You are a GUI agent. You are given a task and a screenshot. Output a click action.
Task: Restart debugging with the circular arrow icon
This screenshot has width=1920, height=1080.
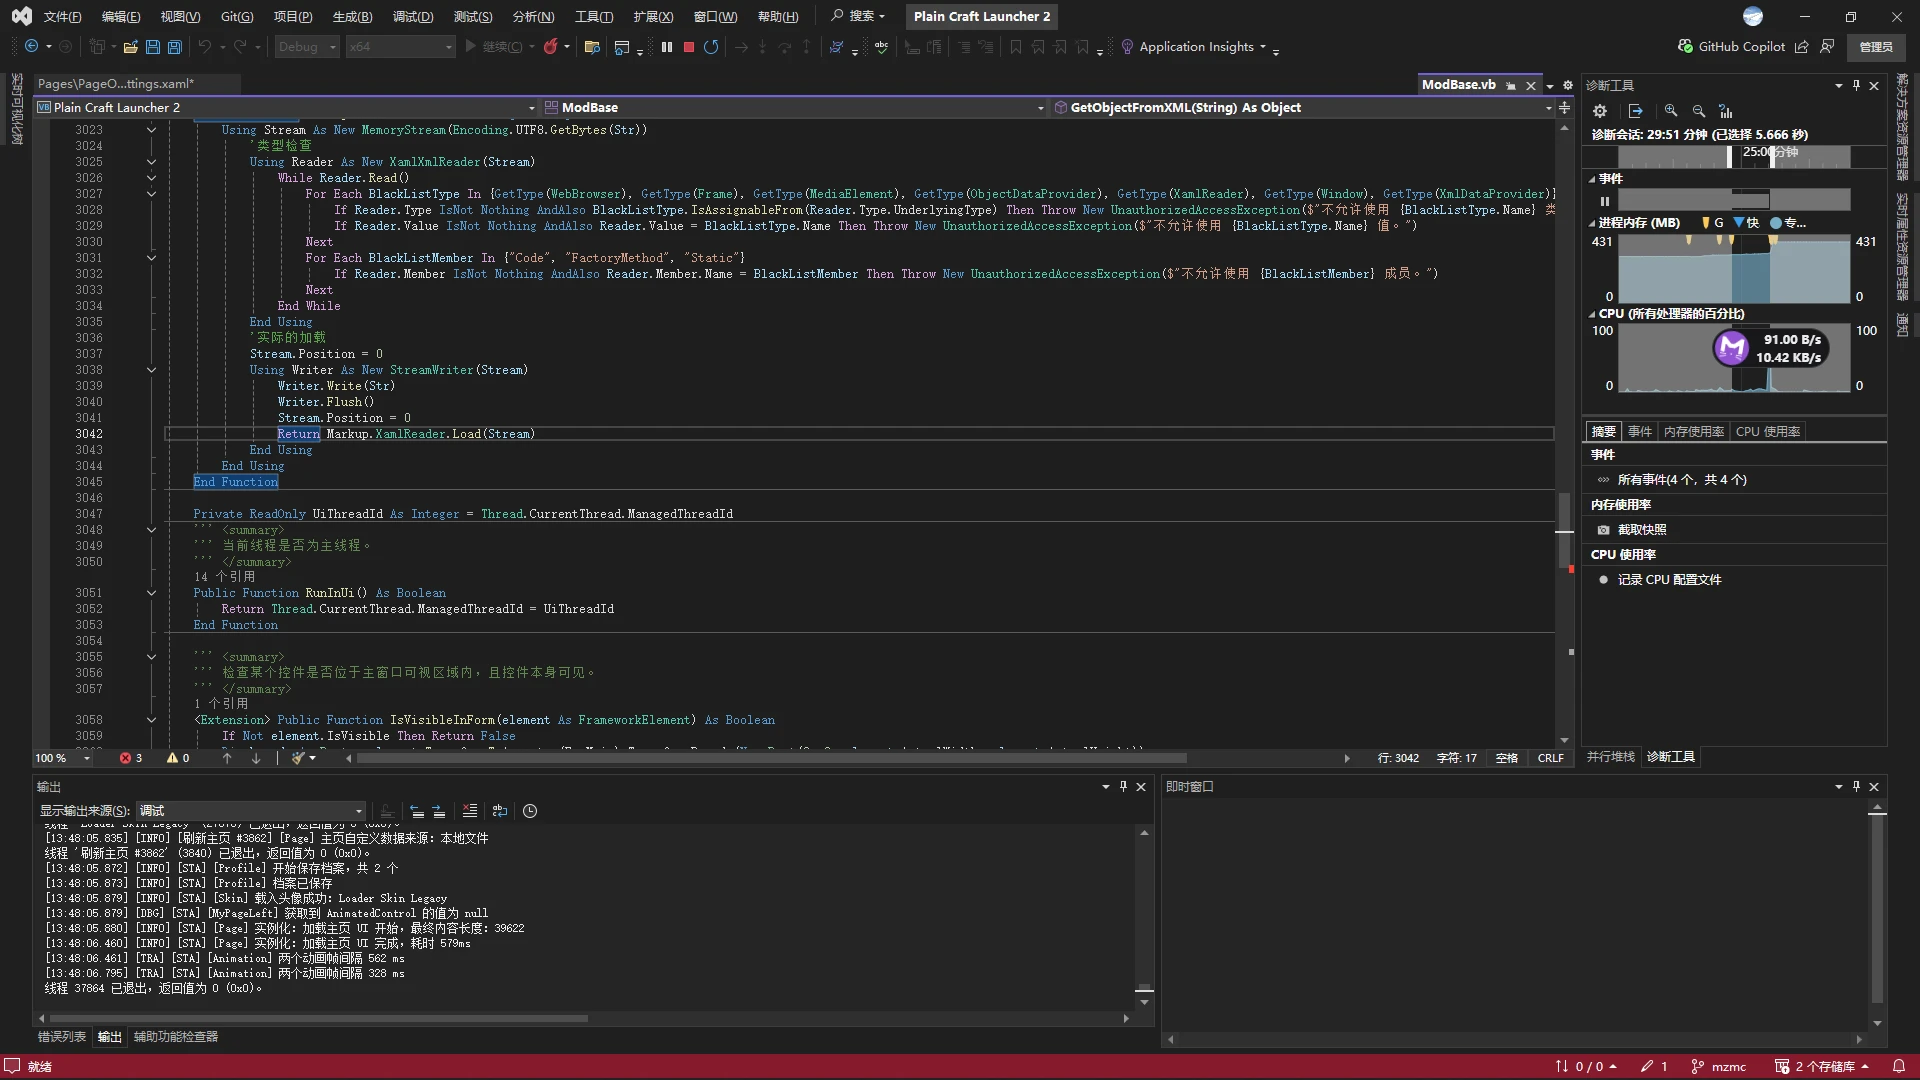click(x=711, y=47)
